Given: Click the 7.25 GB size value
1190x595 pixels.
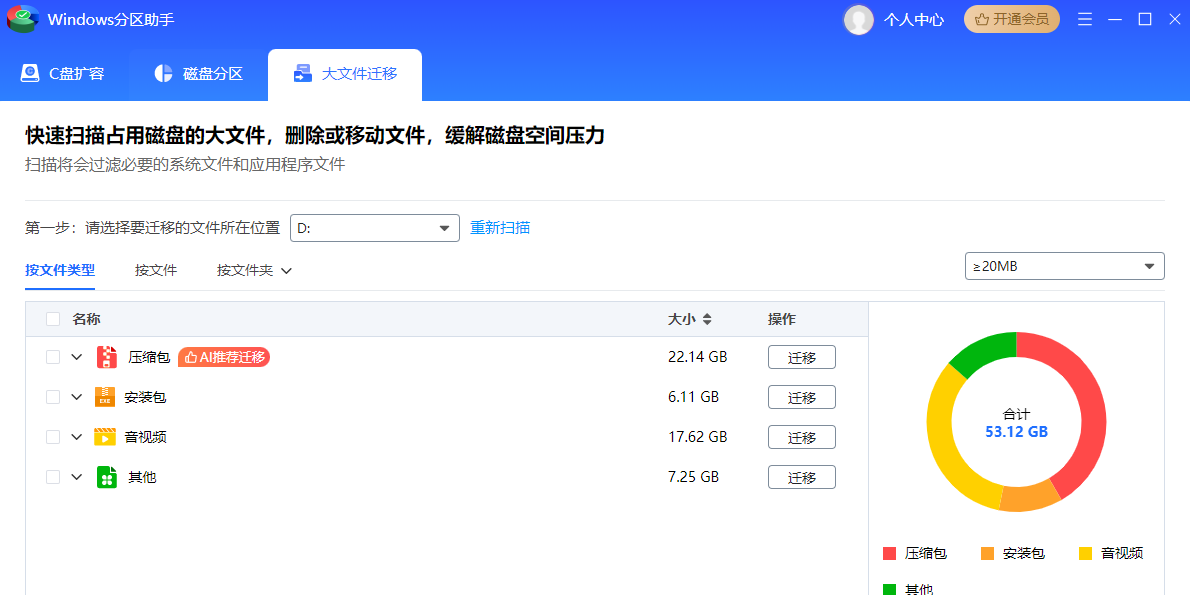Looking at the screenshot, I should pos(694,477).
